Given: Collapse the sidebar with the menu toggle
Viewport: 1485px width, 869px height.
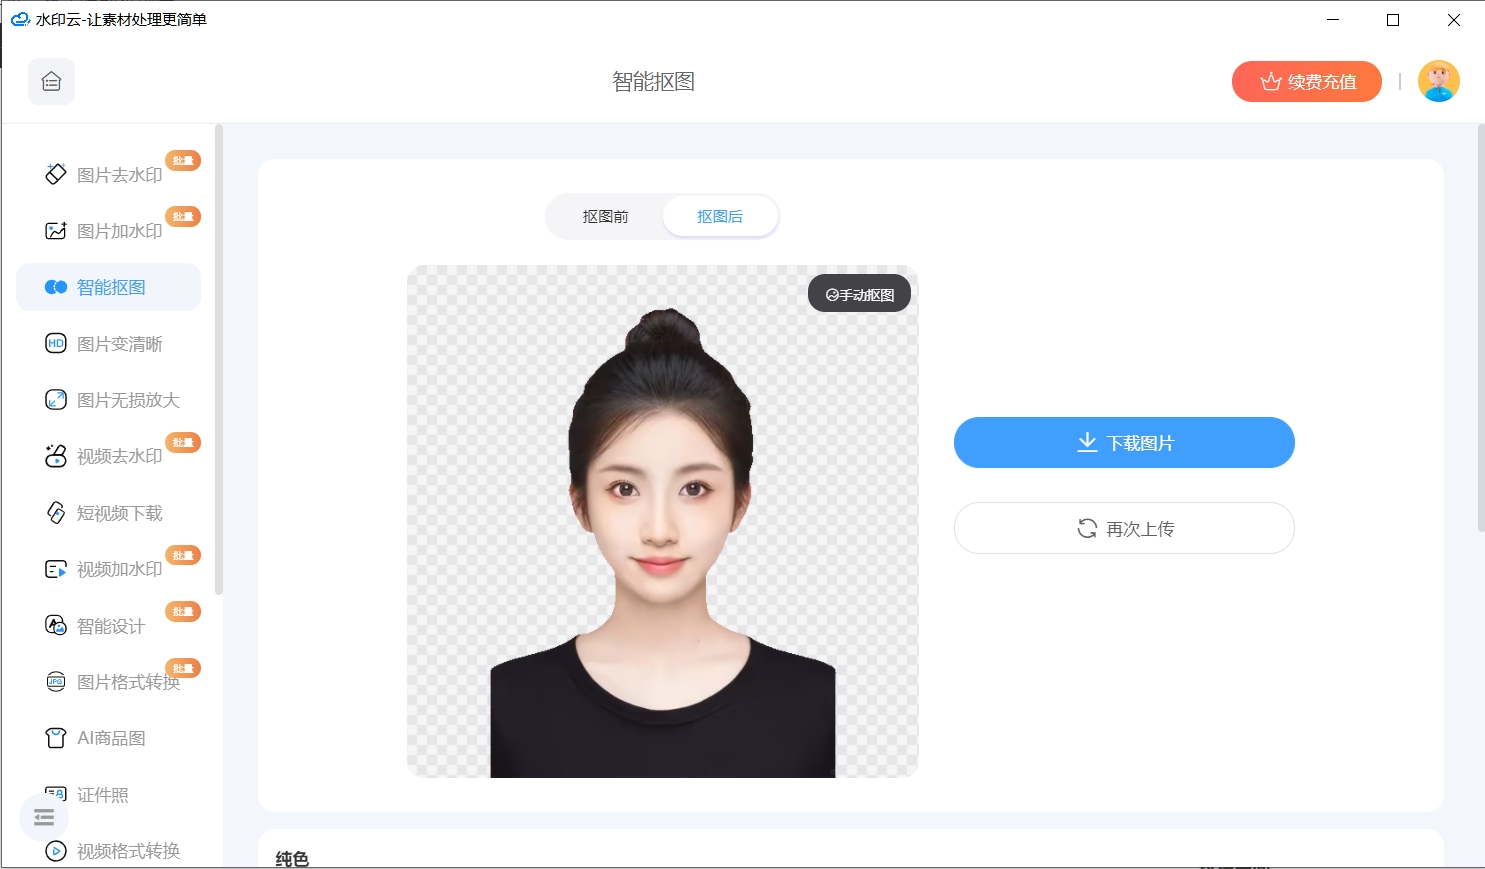Looking at the screenshot, I should (x=44, y=818).
